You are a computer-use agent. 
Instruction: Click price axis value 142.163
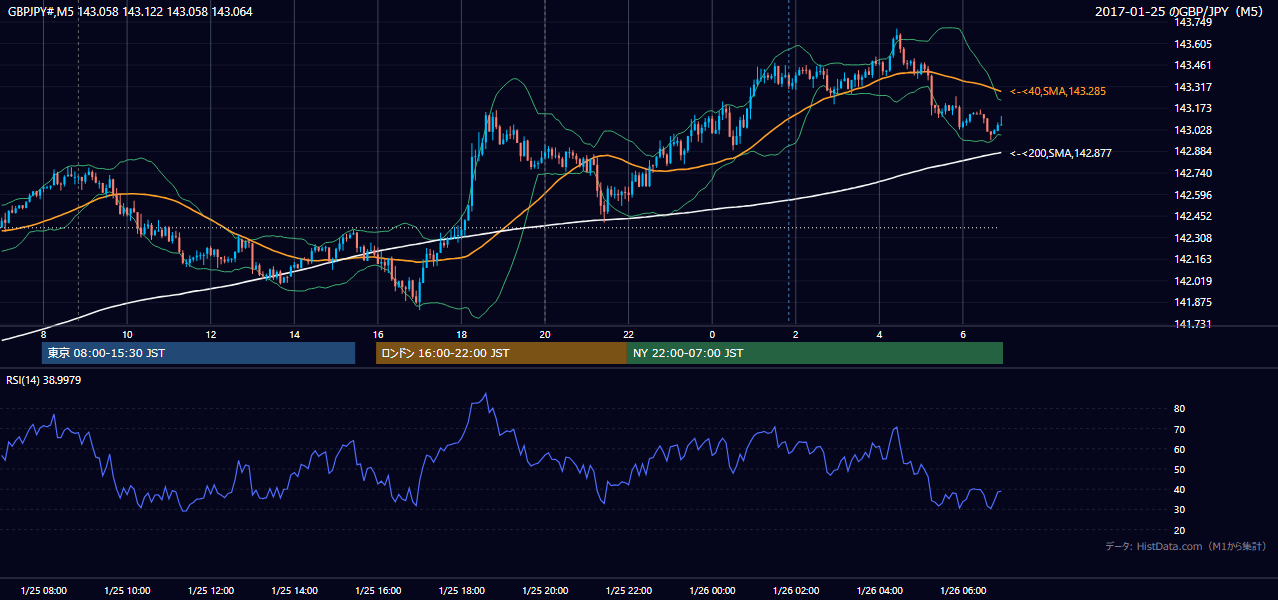[x=1193, y=259]
